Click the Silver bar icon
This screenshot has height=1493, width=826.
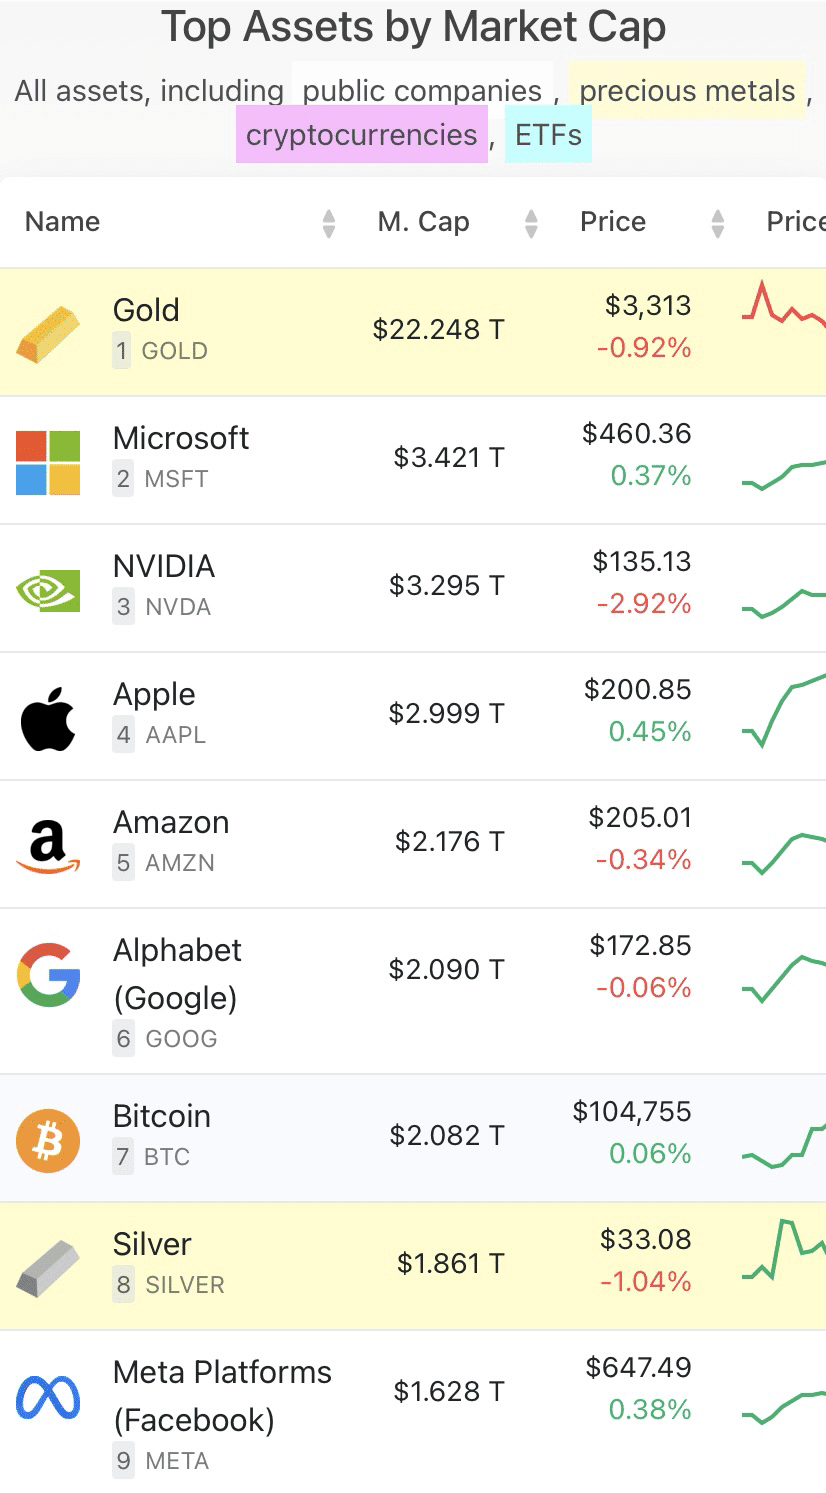coord(48,1268)
